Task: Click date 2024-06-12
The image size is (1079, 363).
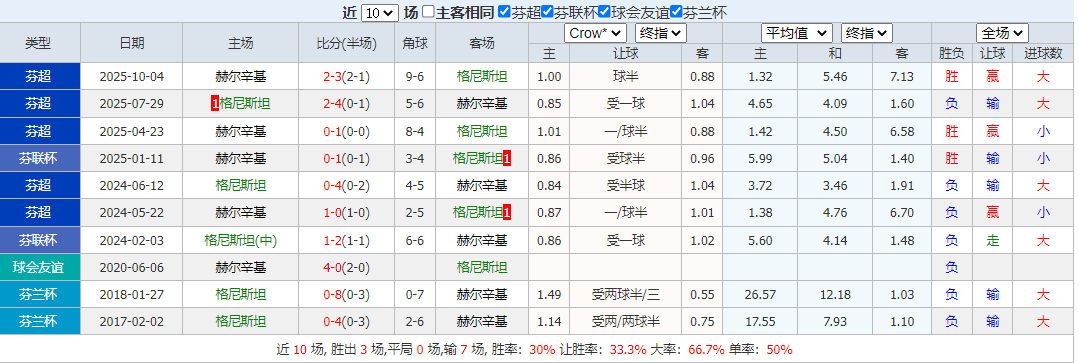Action: (x=132, y=186)
